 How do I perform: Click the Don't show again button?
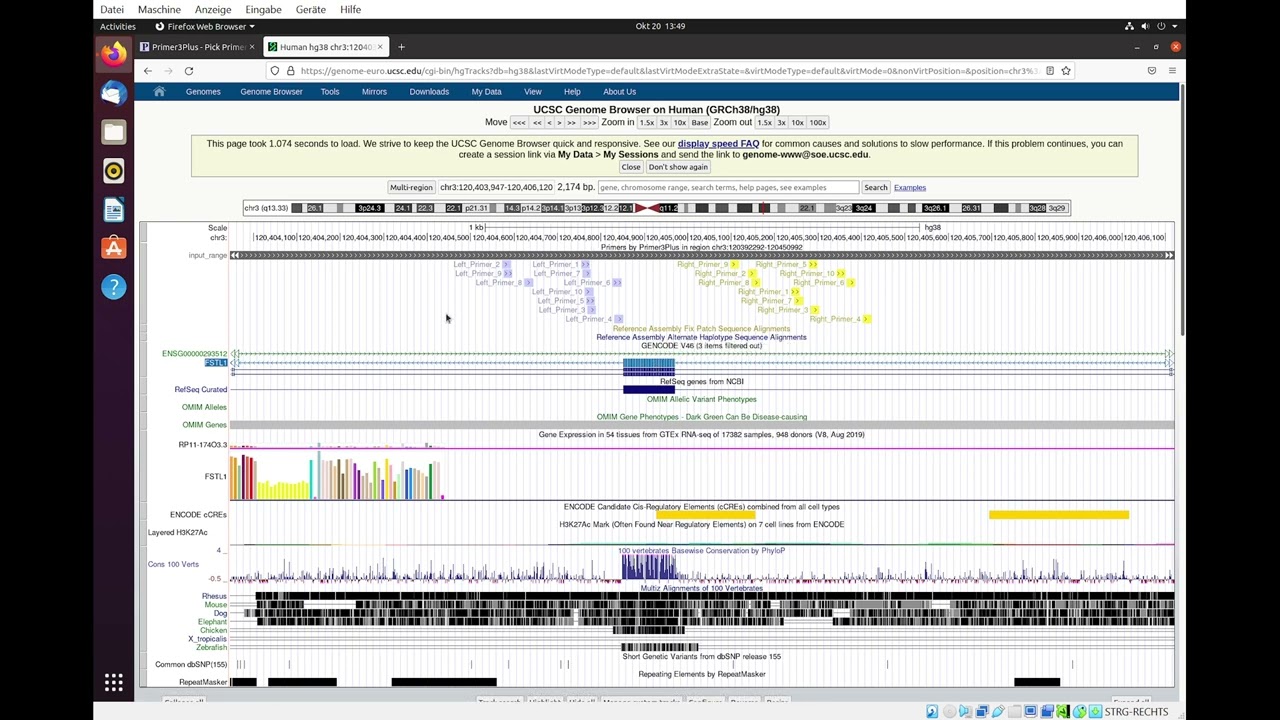pos(678,167)
